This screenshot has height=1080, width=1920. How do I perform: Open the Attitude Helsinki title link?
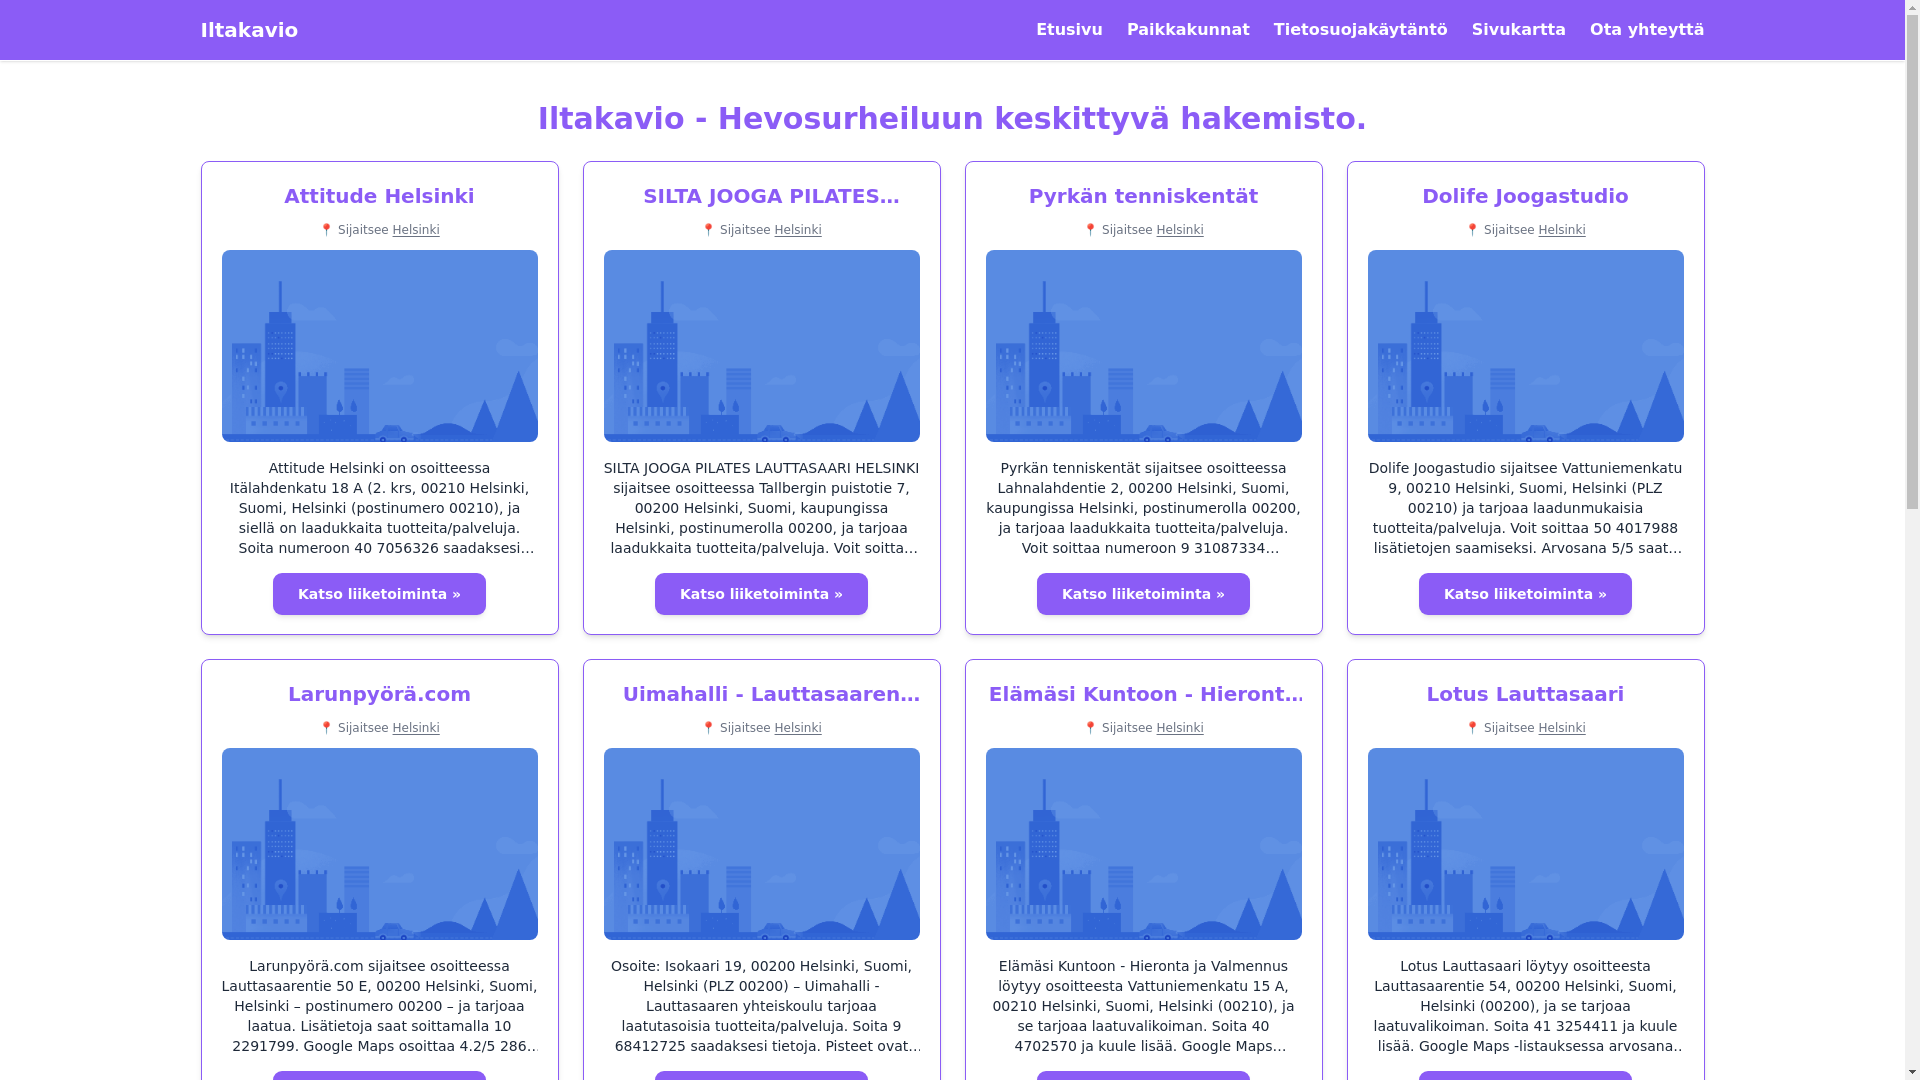pyautogui.click(x=379, y=196)
